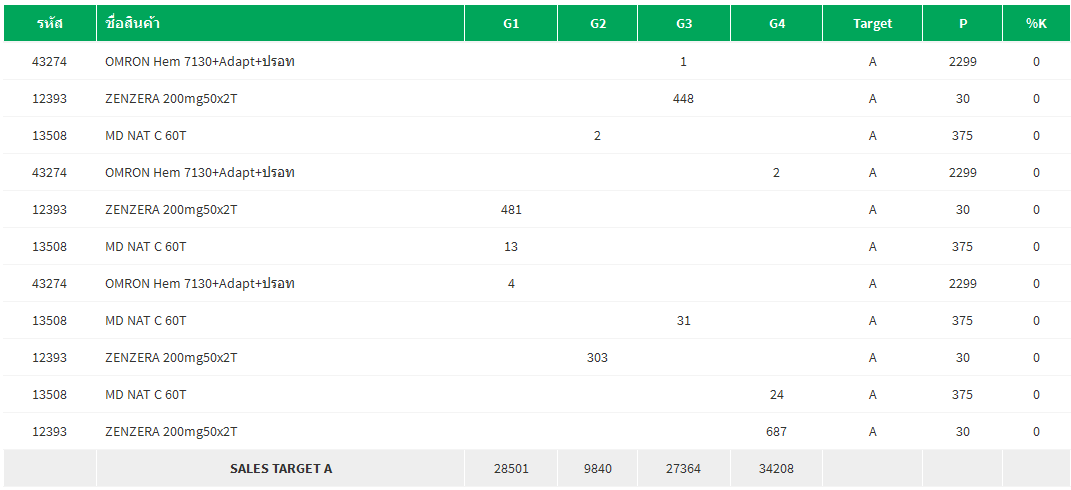
Task: Select the G2 column header
Action: 598,23
